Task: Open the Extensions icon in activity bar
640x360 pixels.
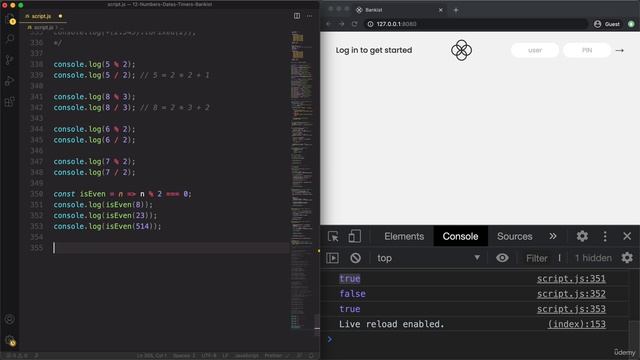Action: 10,101
